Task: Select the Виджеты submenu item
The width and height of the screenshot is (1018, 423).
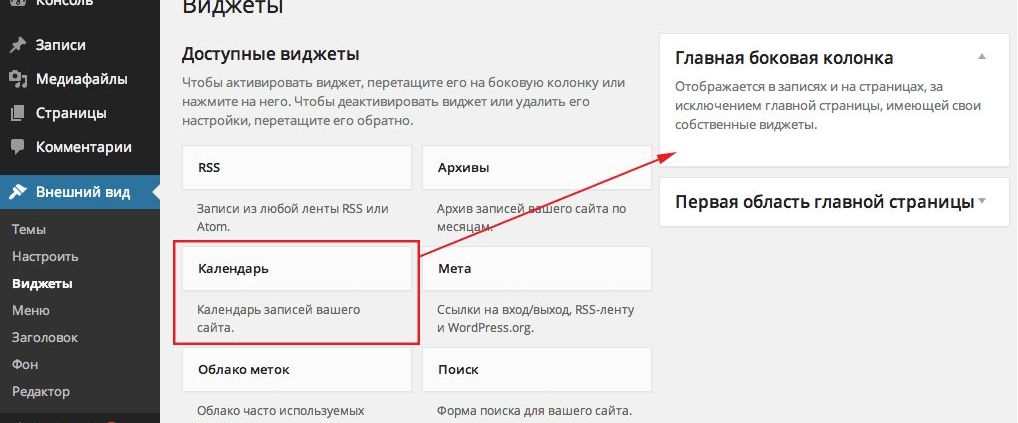Action: click(42, 284)
